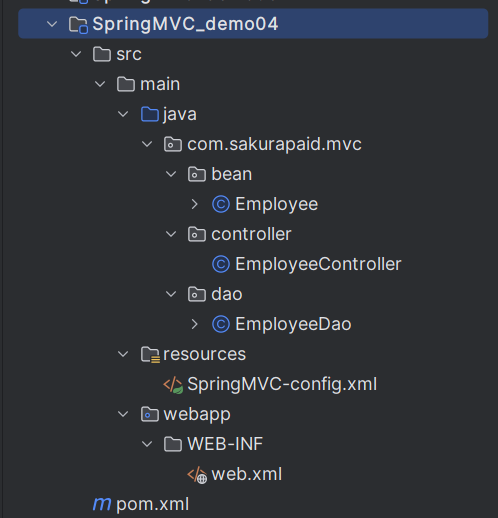Click the SpringMVC-config.xml Spring file icon

pos(173,385)
